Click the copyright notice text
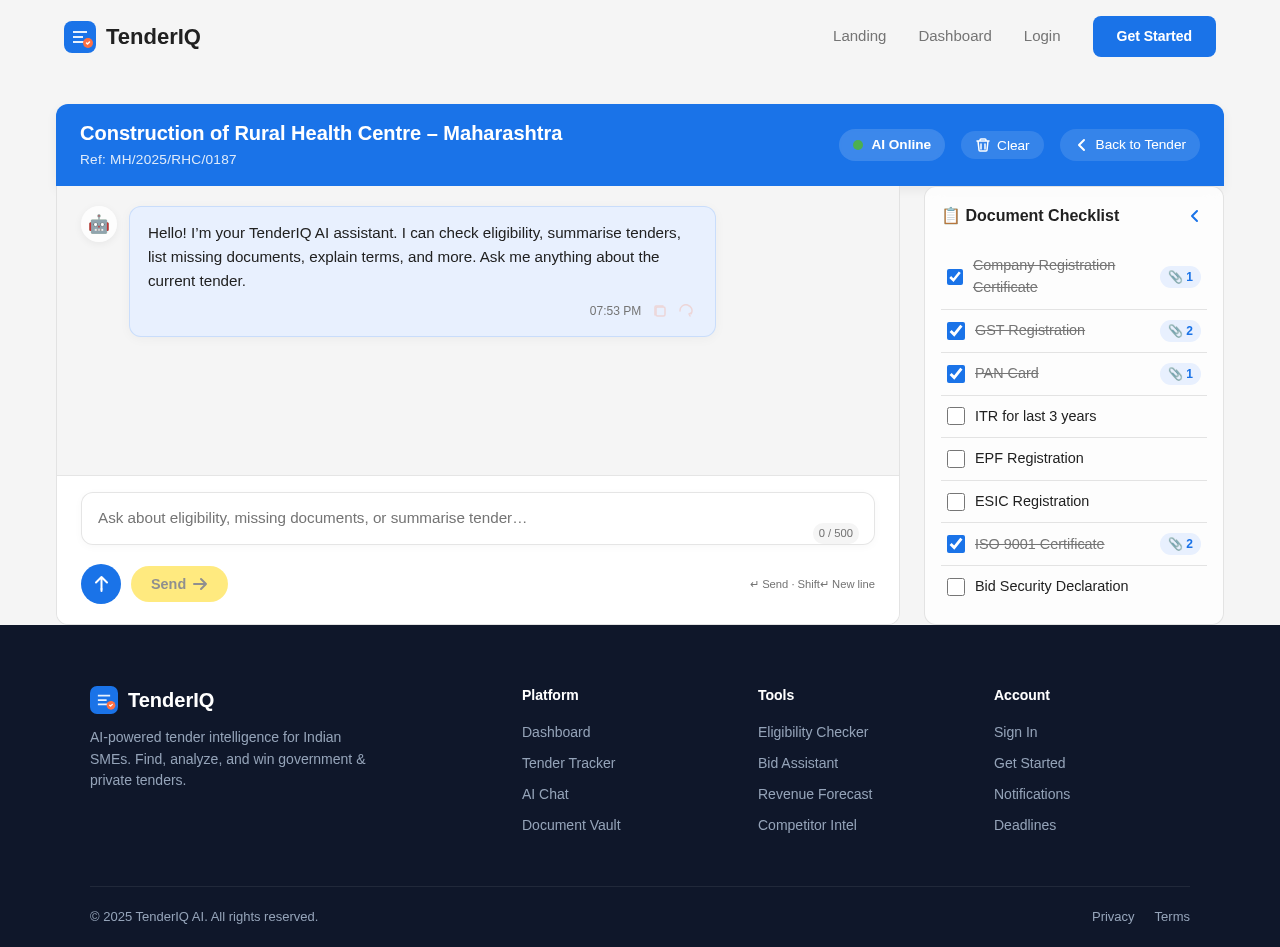The width and height of the screenshot is (1280, 947). [204, 916]
